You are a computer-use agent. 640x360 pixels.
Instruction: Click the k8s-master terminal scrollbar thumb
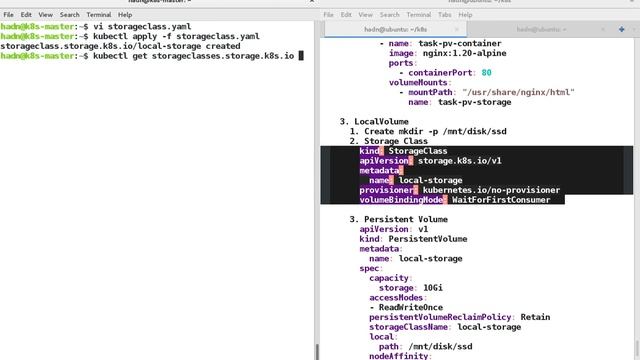point(317,352)
